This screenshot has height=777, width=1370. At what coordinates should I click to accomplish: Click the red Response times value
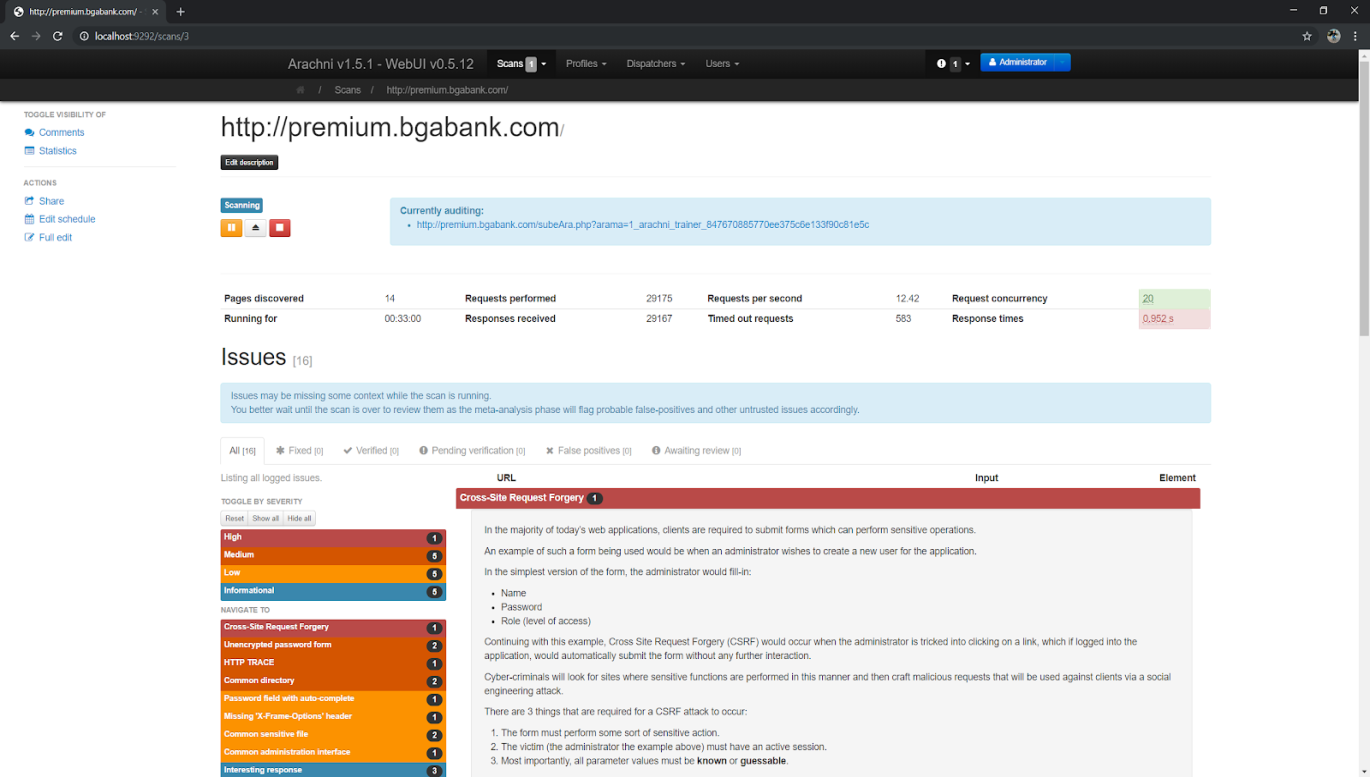[1158, 319]
